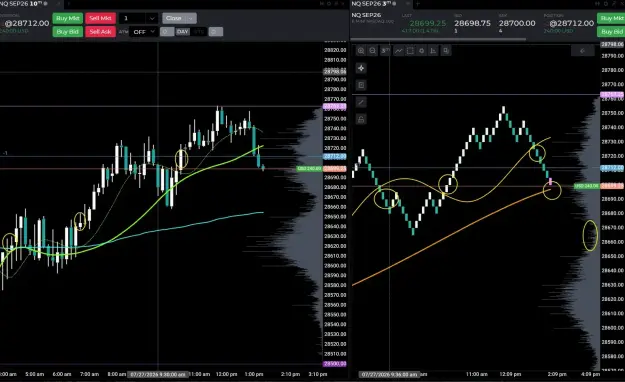Click the horizontal scrollbar under quote panel
625x382 pixels.
(x=438, y=39)
